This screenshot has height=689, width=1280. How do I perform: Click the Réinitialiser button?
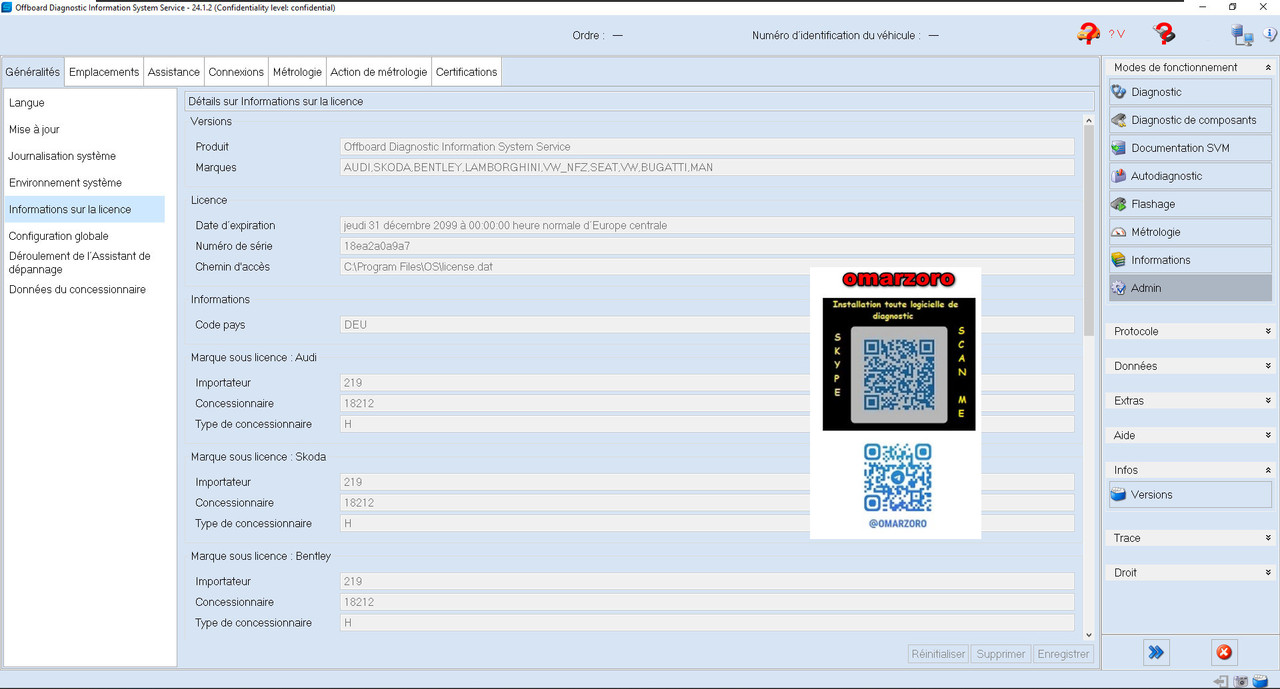(x=938, y=654)
